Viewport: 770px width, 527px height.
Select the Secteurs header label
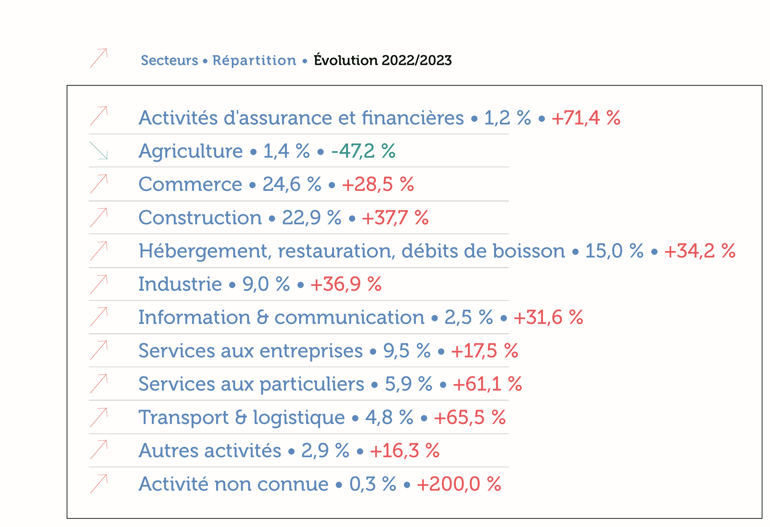pyautogui.click(x=169, y=61)
